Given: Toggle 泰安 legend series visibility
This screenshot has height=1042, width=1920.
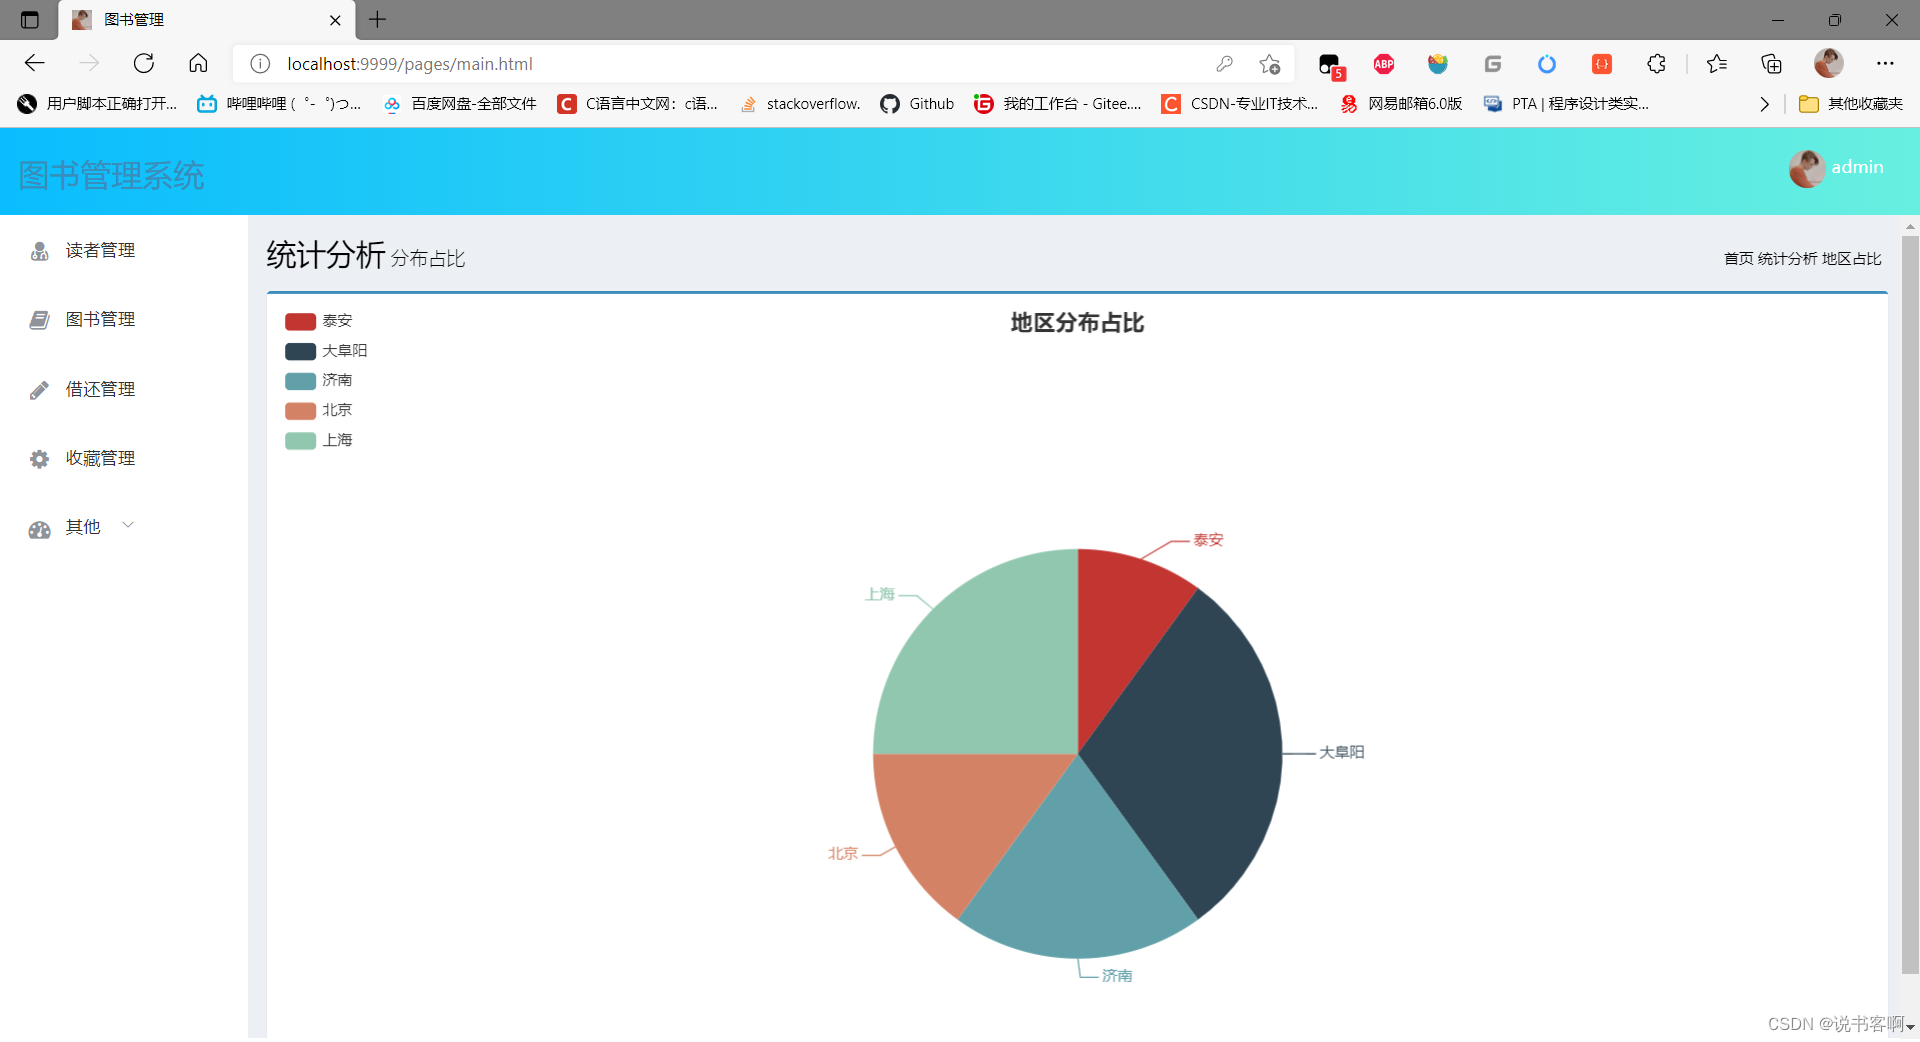Looking at the screenshot, I should point(318,321).
